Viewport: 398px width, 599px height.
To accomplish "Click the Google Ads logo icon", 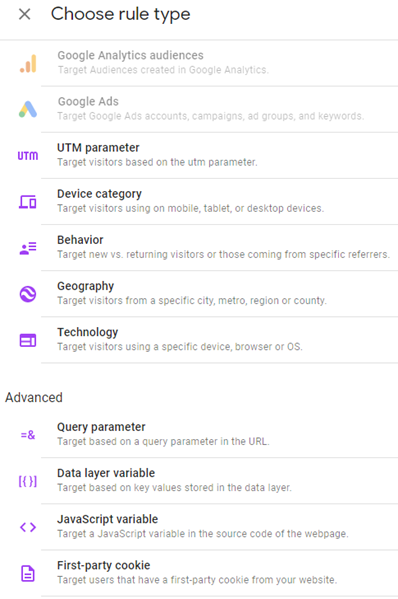I will tap(28, 109).
